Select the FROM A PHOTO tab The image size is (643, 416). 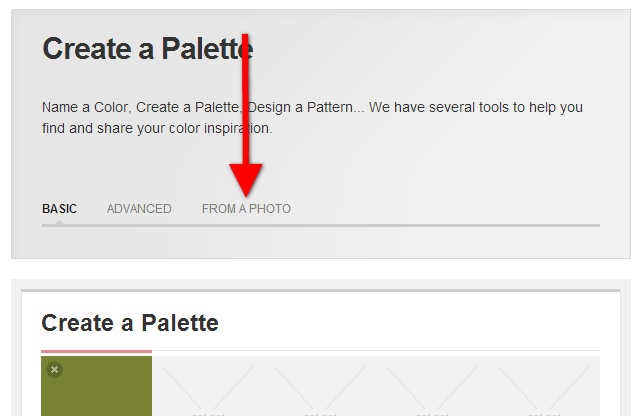(x=246, y=209)
